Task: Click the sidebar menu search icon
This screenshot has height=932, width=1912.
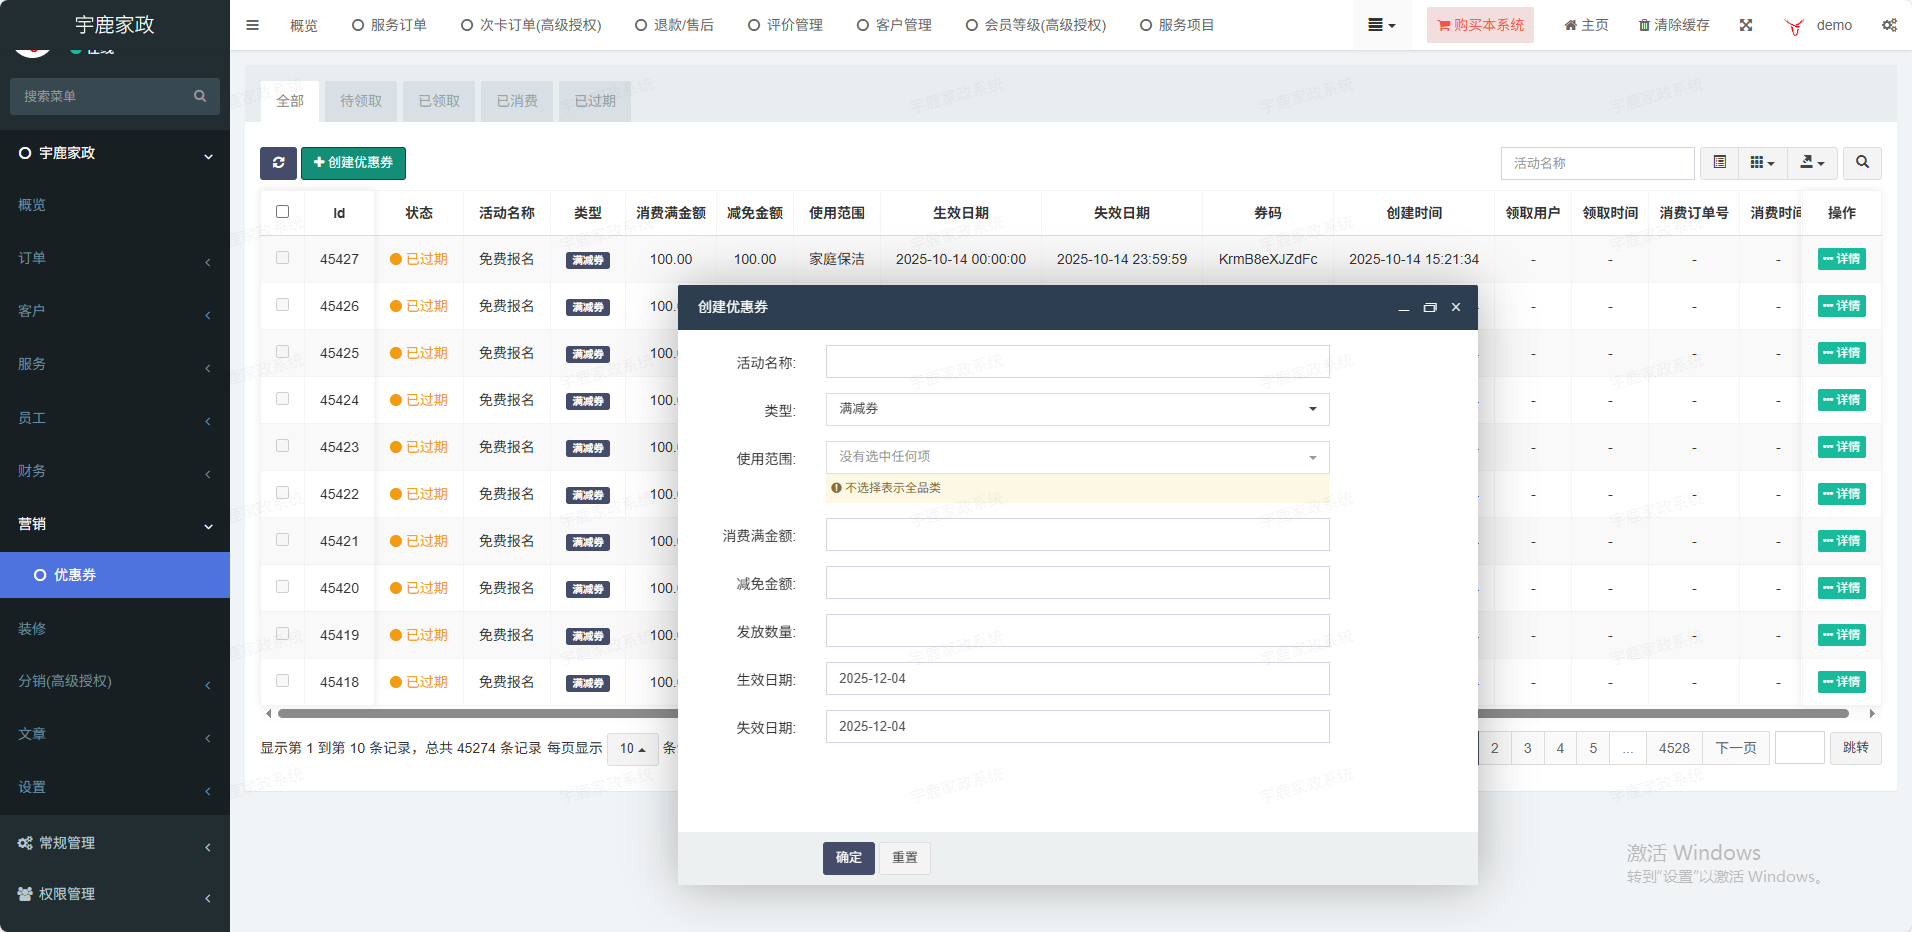Action: tap(200, 96)
